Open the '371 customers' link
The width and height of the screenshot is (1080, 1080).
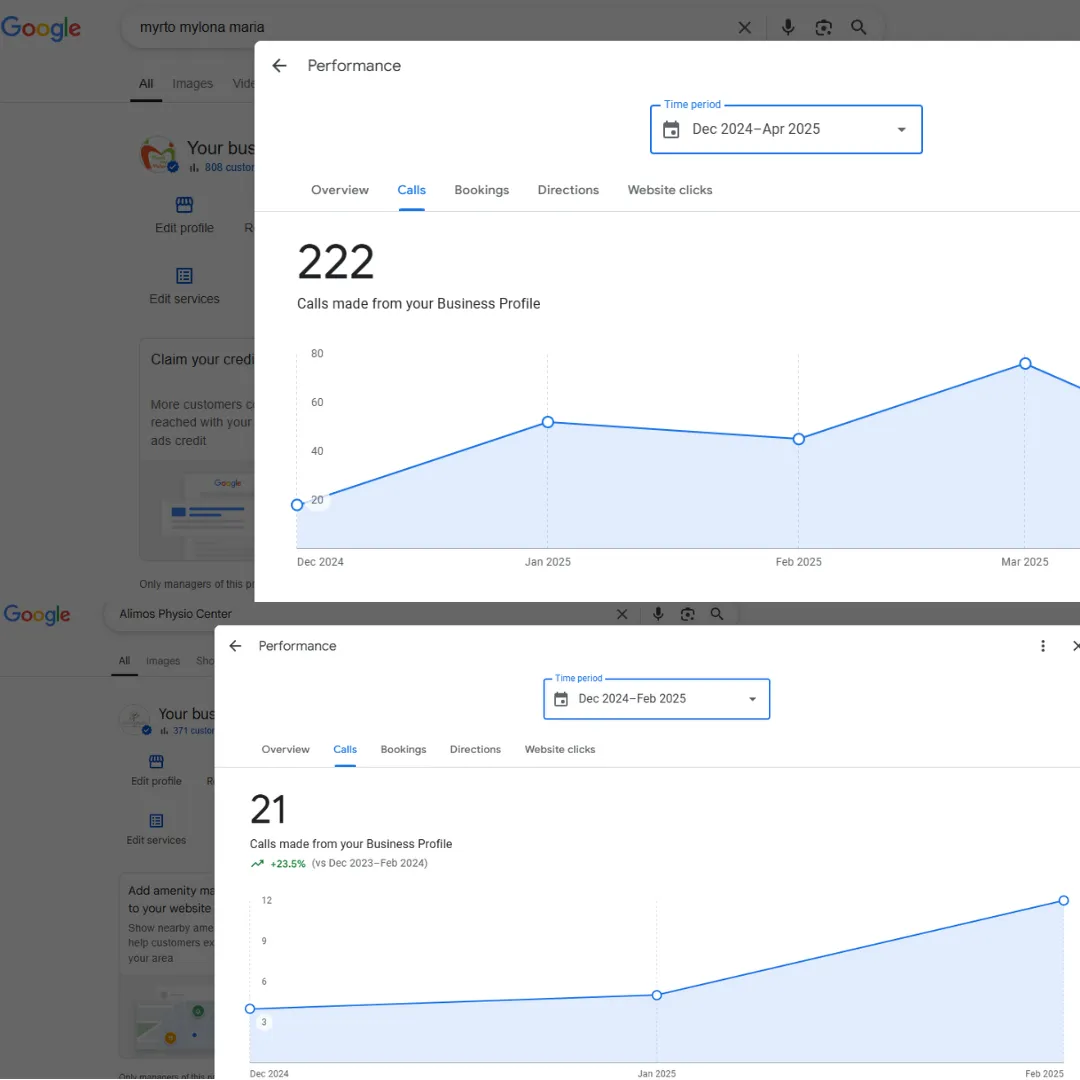[193, 731]
